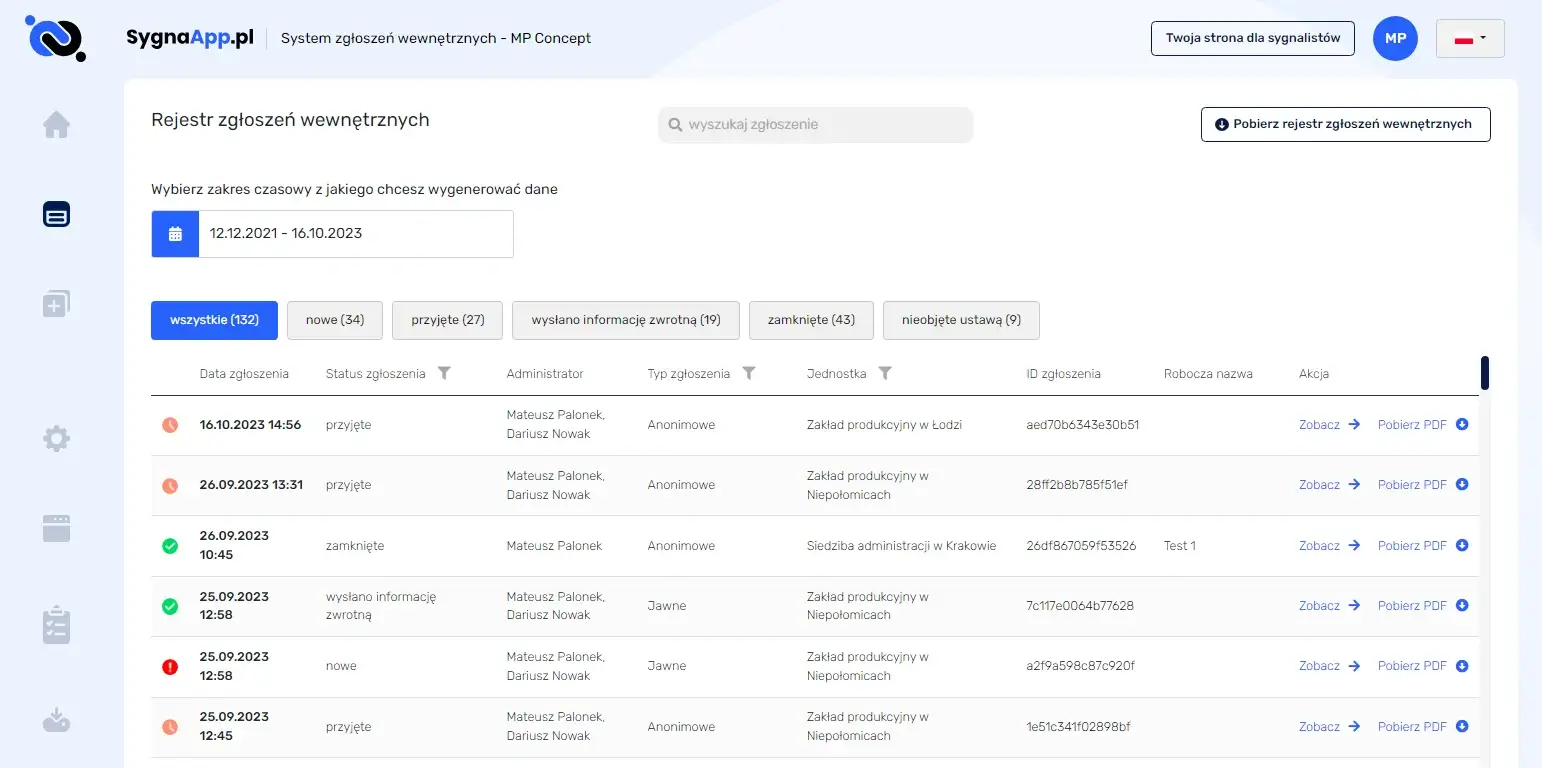Screen dimensions: 1542x768
Task: Click date 26.09.2023 13:31 cell
Action: 251,485
